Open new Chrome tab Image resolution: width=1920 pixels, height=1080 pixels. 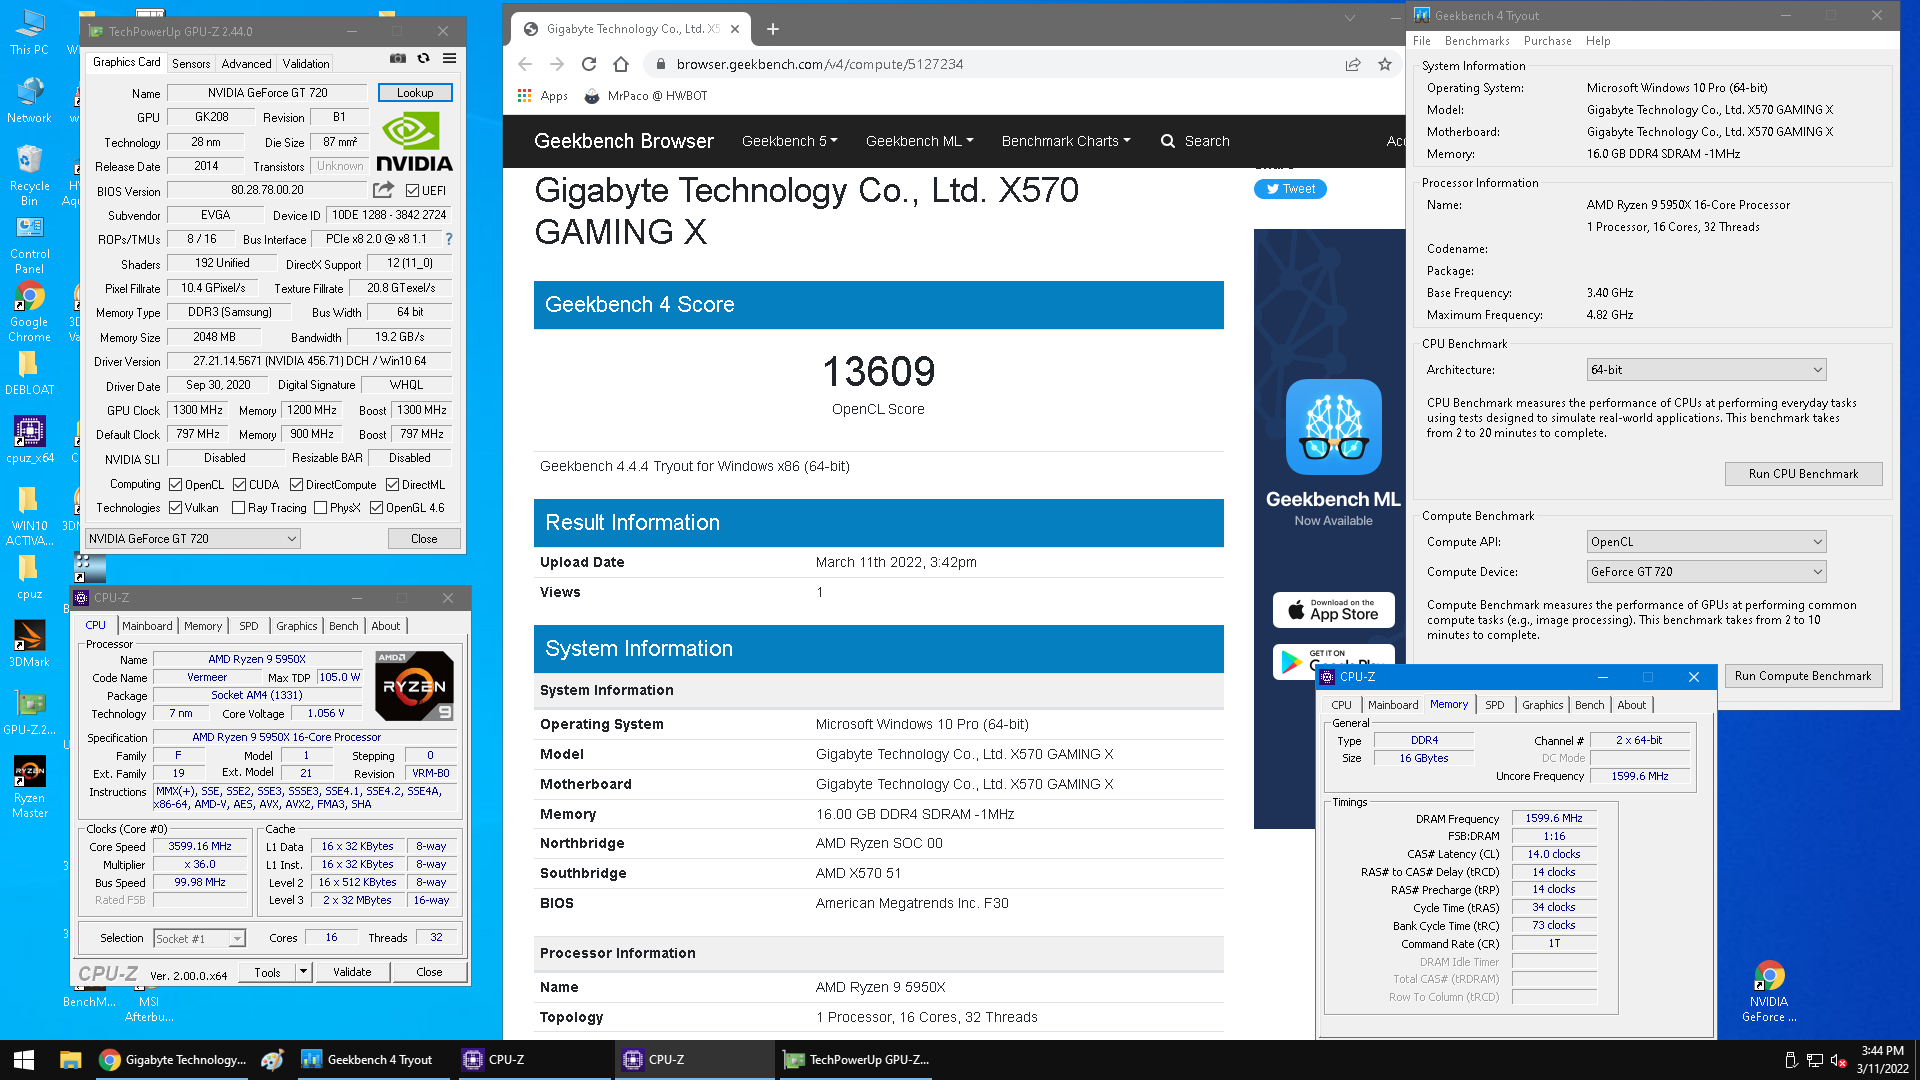[772, 29]
